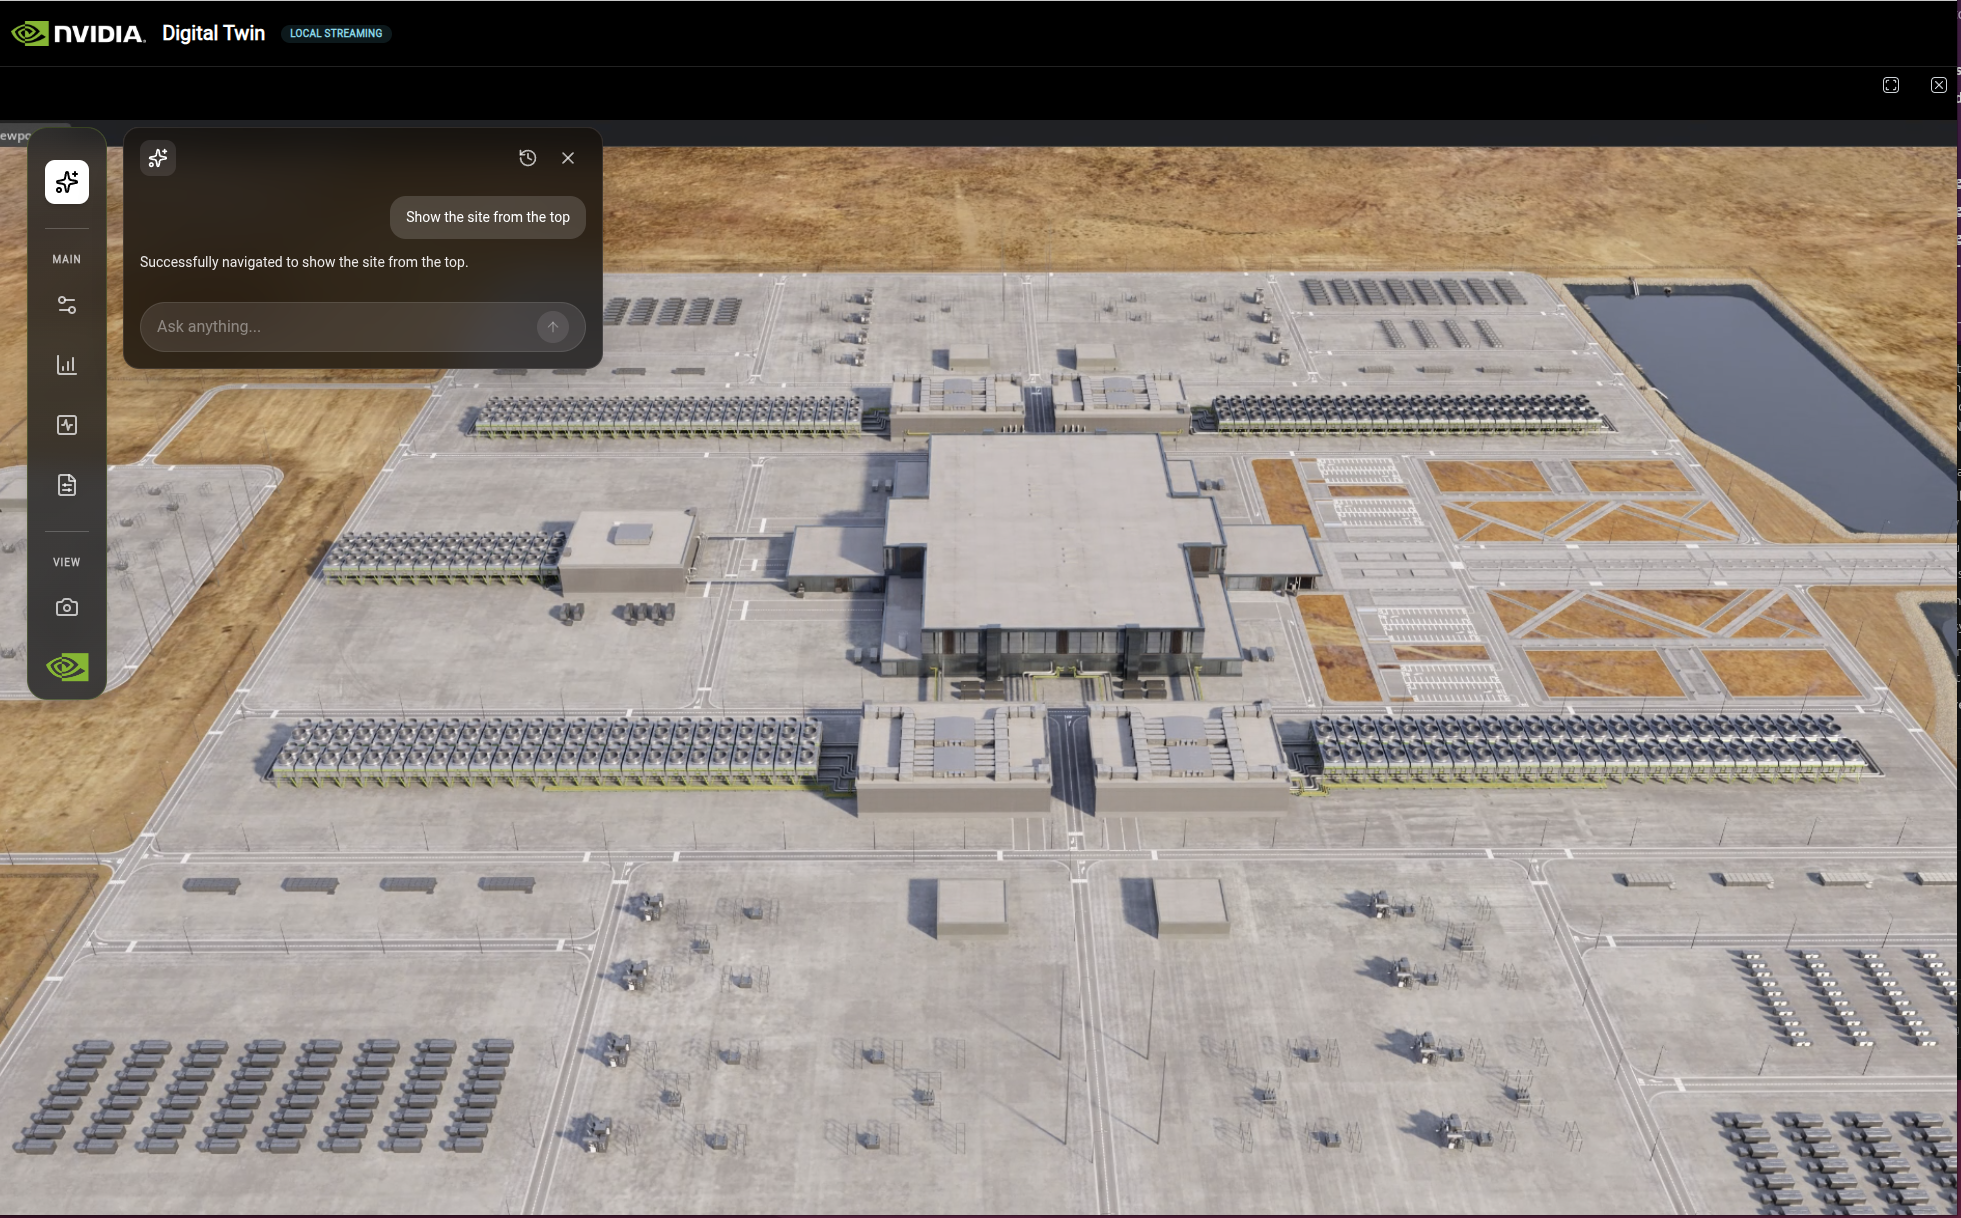Open the bar chart analytics panel

coord(67,365)
